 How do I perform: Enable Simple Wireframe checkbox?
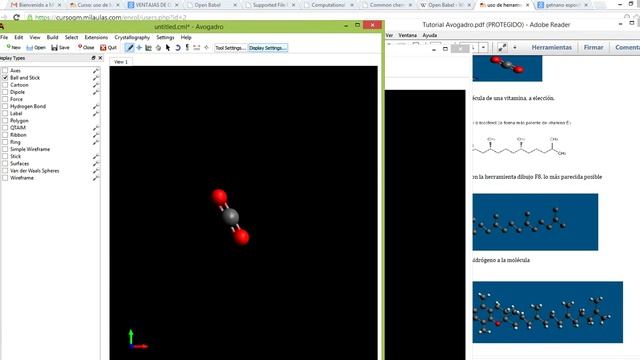tap(5, 149)
